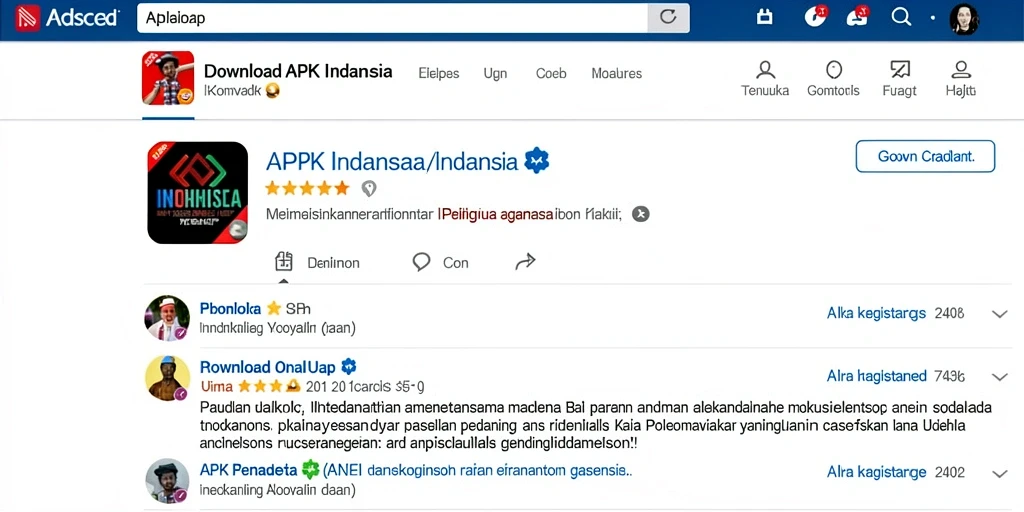Open the marketplace bag icon in header

[764, 17]
